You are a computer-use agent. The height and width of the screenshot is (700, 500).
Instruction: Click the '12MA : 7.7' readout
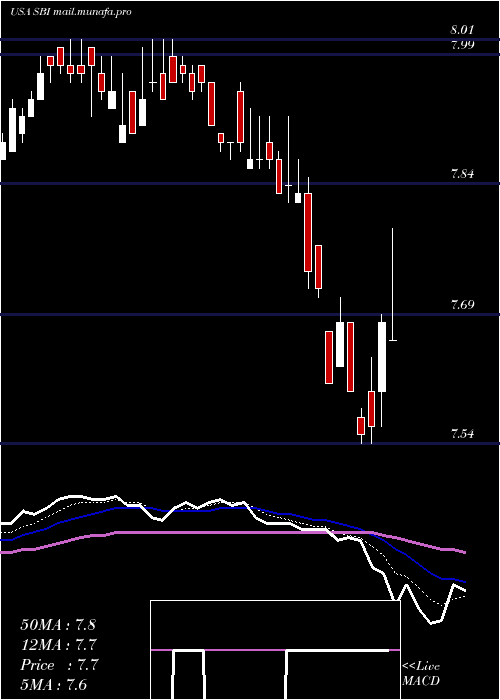coord(58,645)
